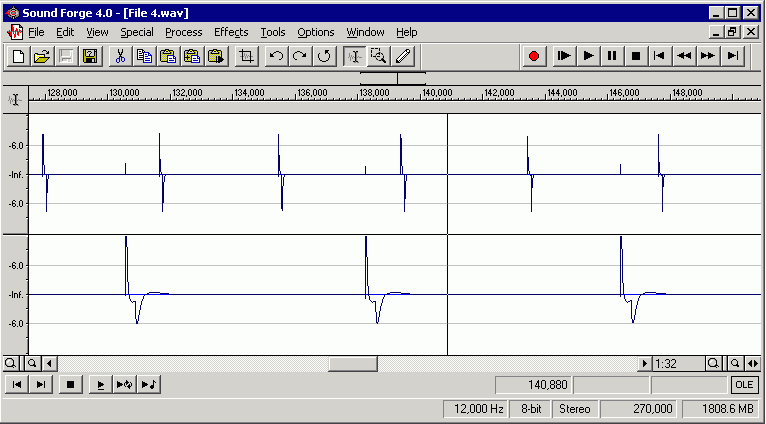766x424 pixels.
Task: Open the File menu
Action: [36, 32]
